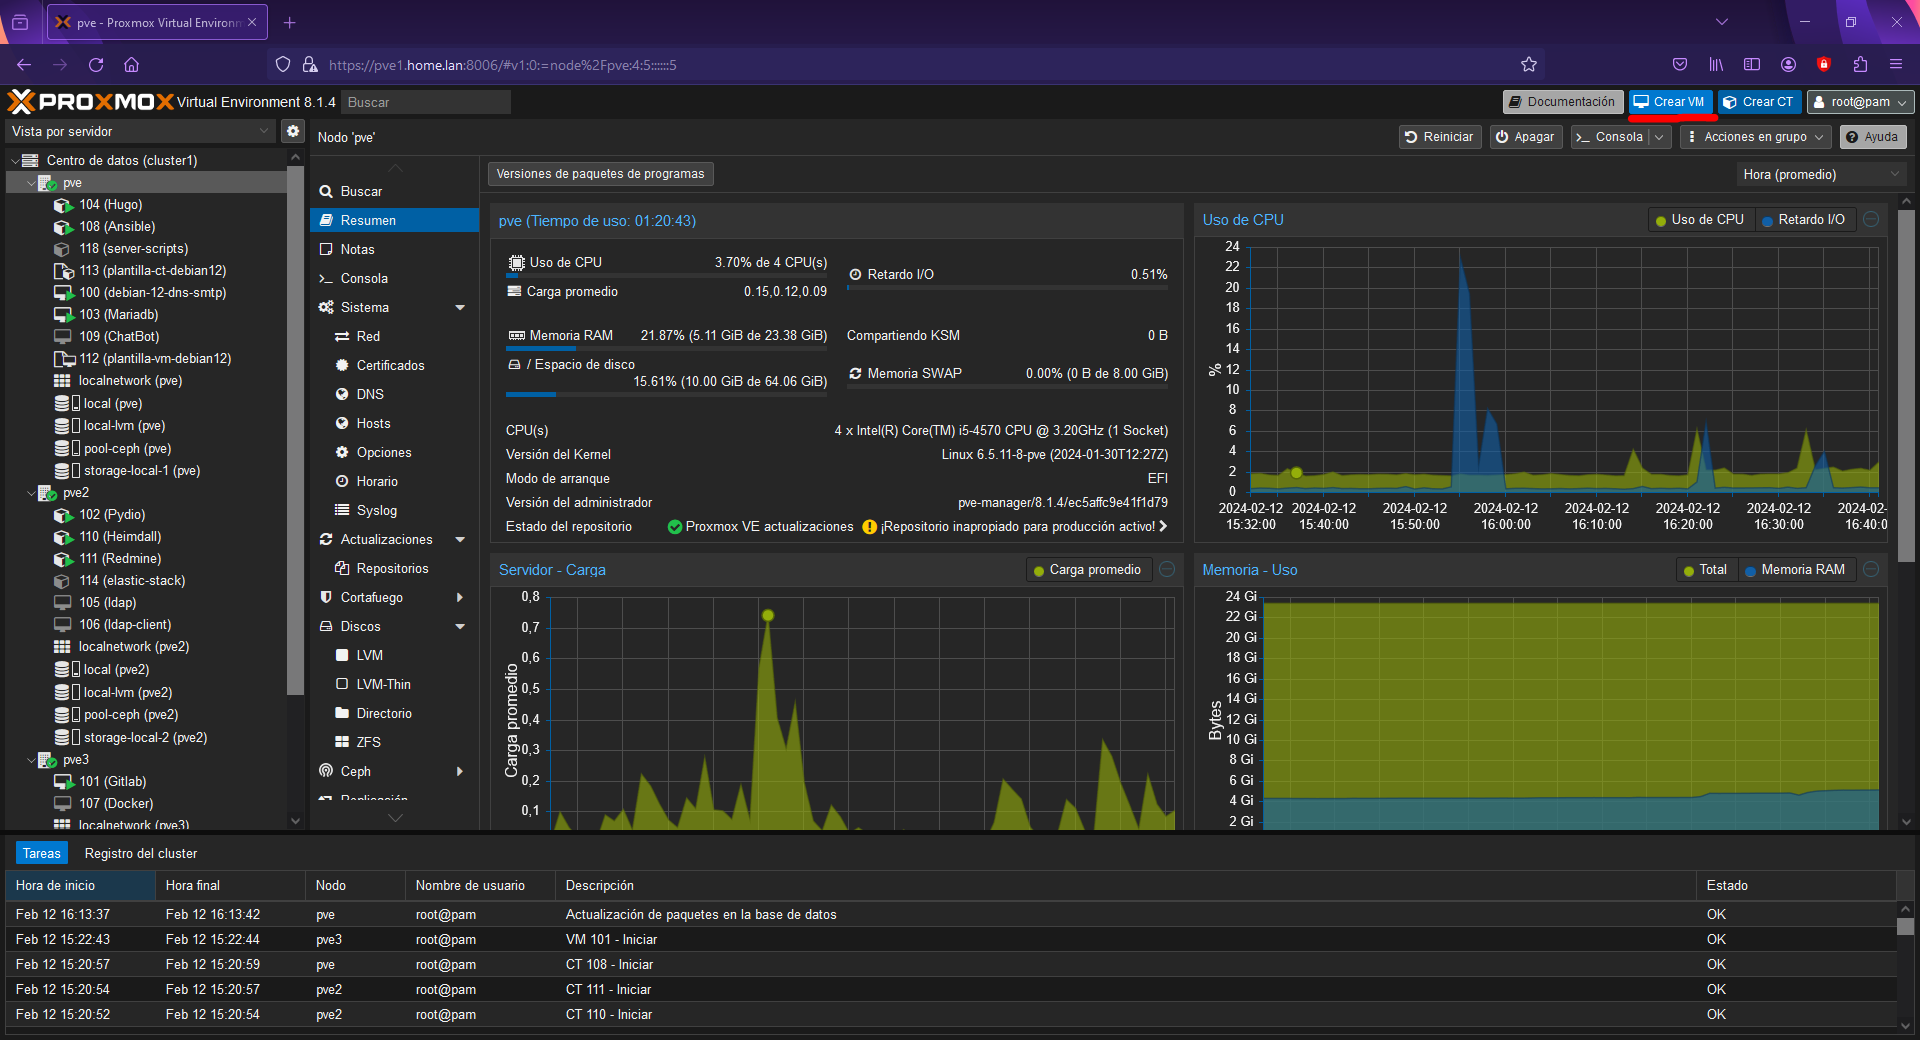Collapse the pve3 node tree
This screenshot has width=1920, height=1040.
point(31,760)
